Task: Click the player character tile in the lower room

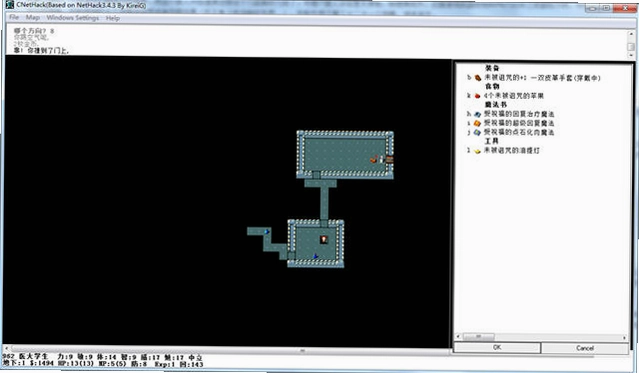Action: tap(324, 239)
